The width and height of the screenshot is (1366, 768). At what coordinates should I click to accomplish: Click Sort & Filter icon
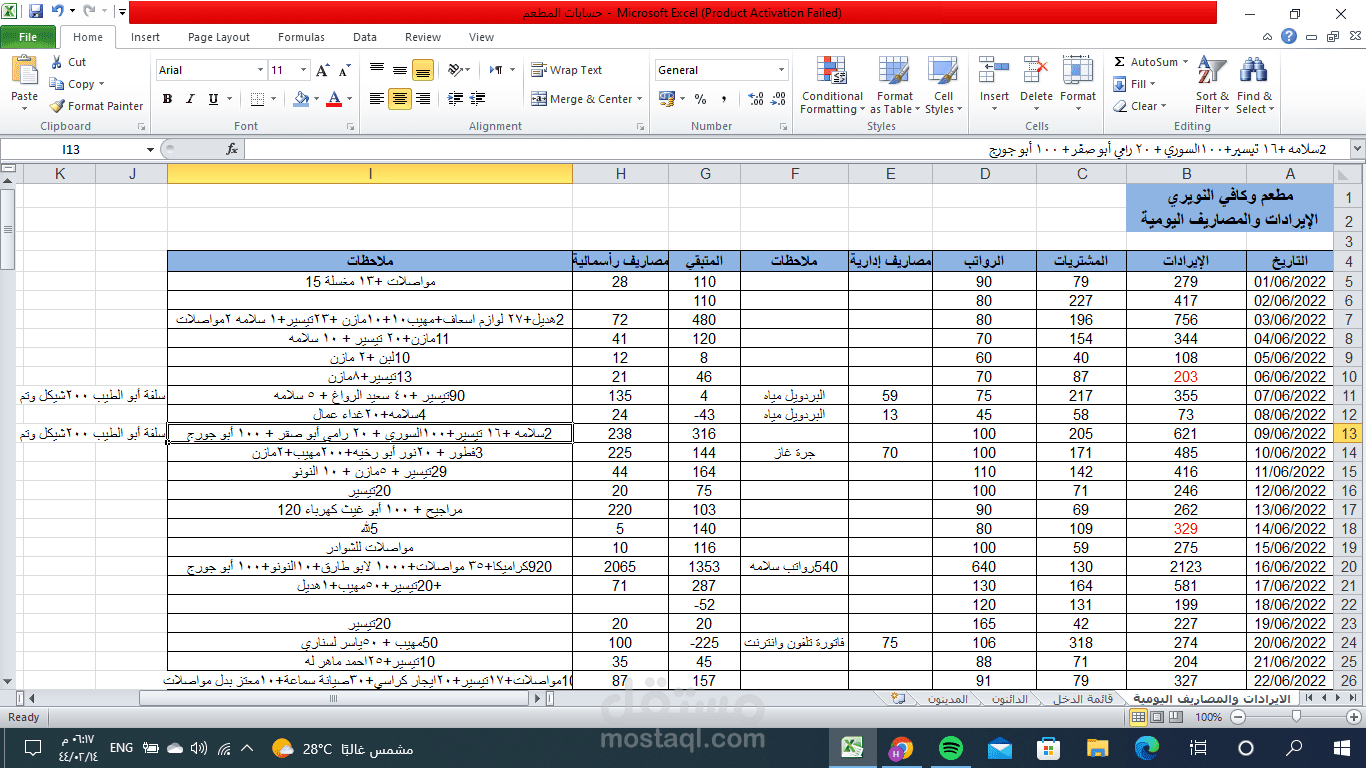click(x=1211, y=72)
